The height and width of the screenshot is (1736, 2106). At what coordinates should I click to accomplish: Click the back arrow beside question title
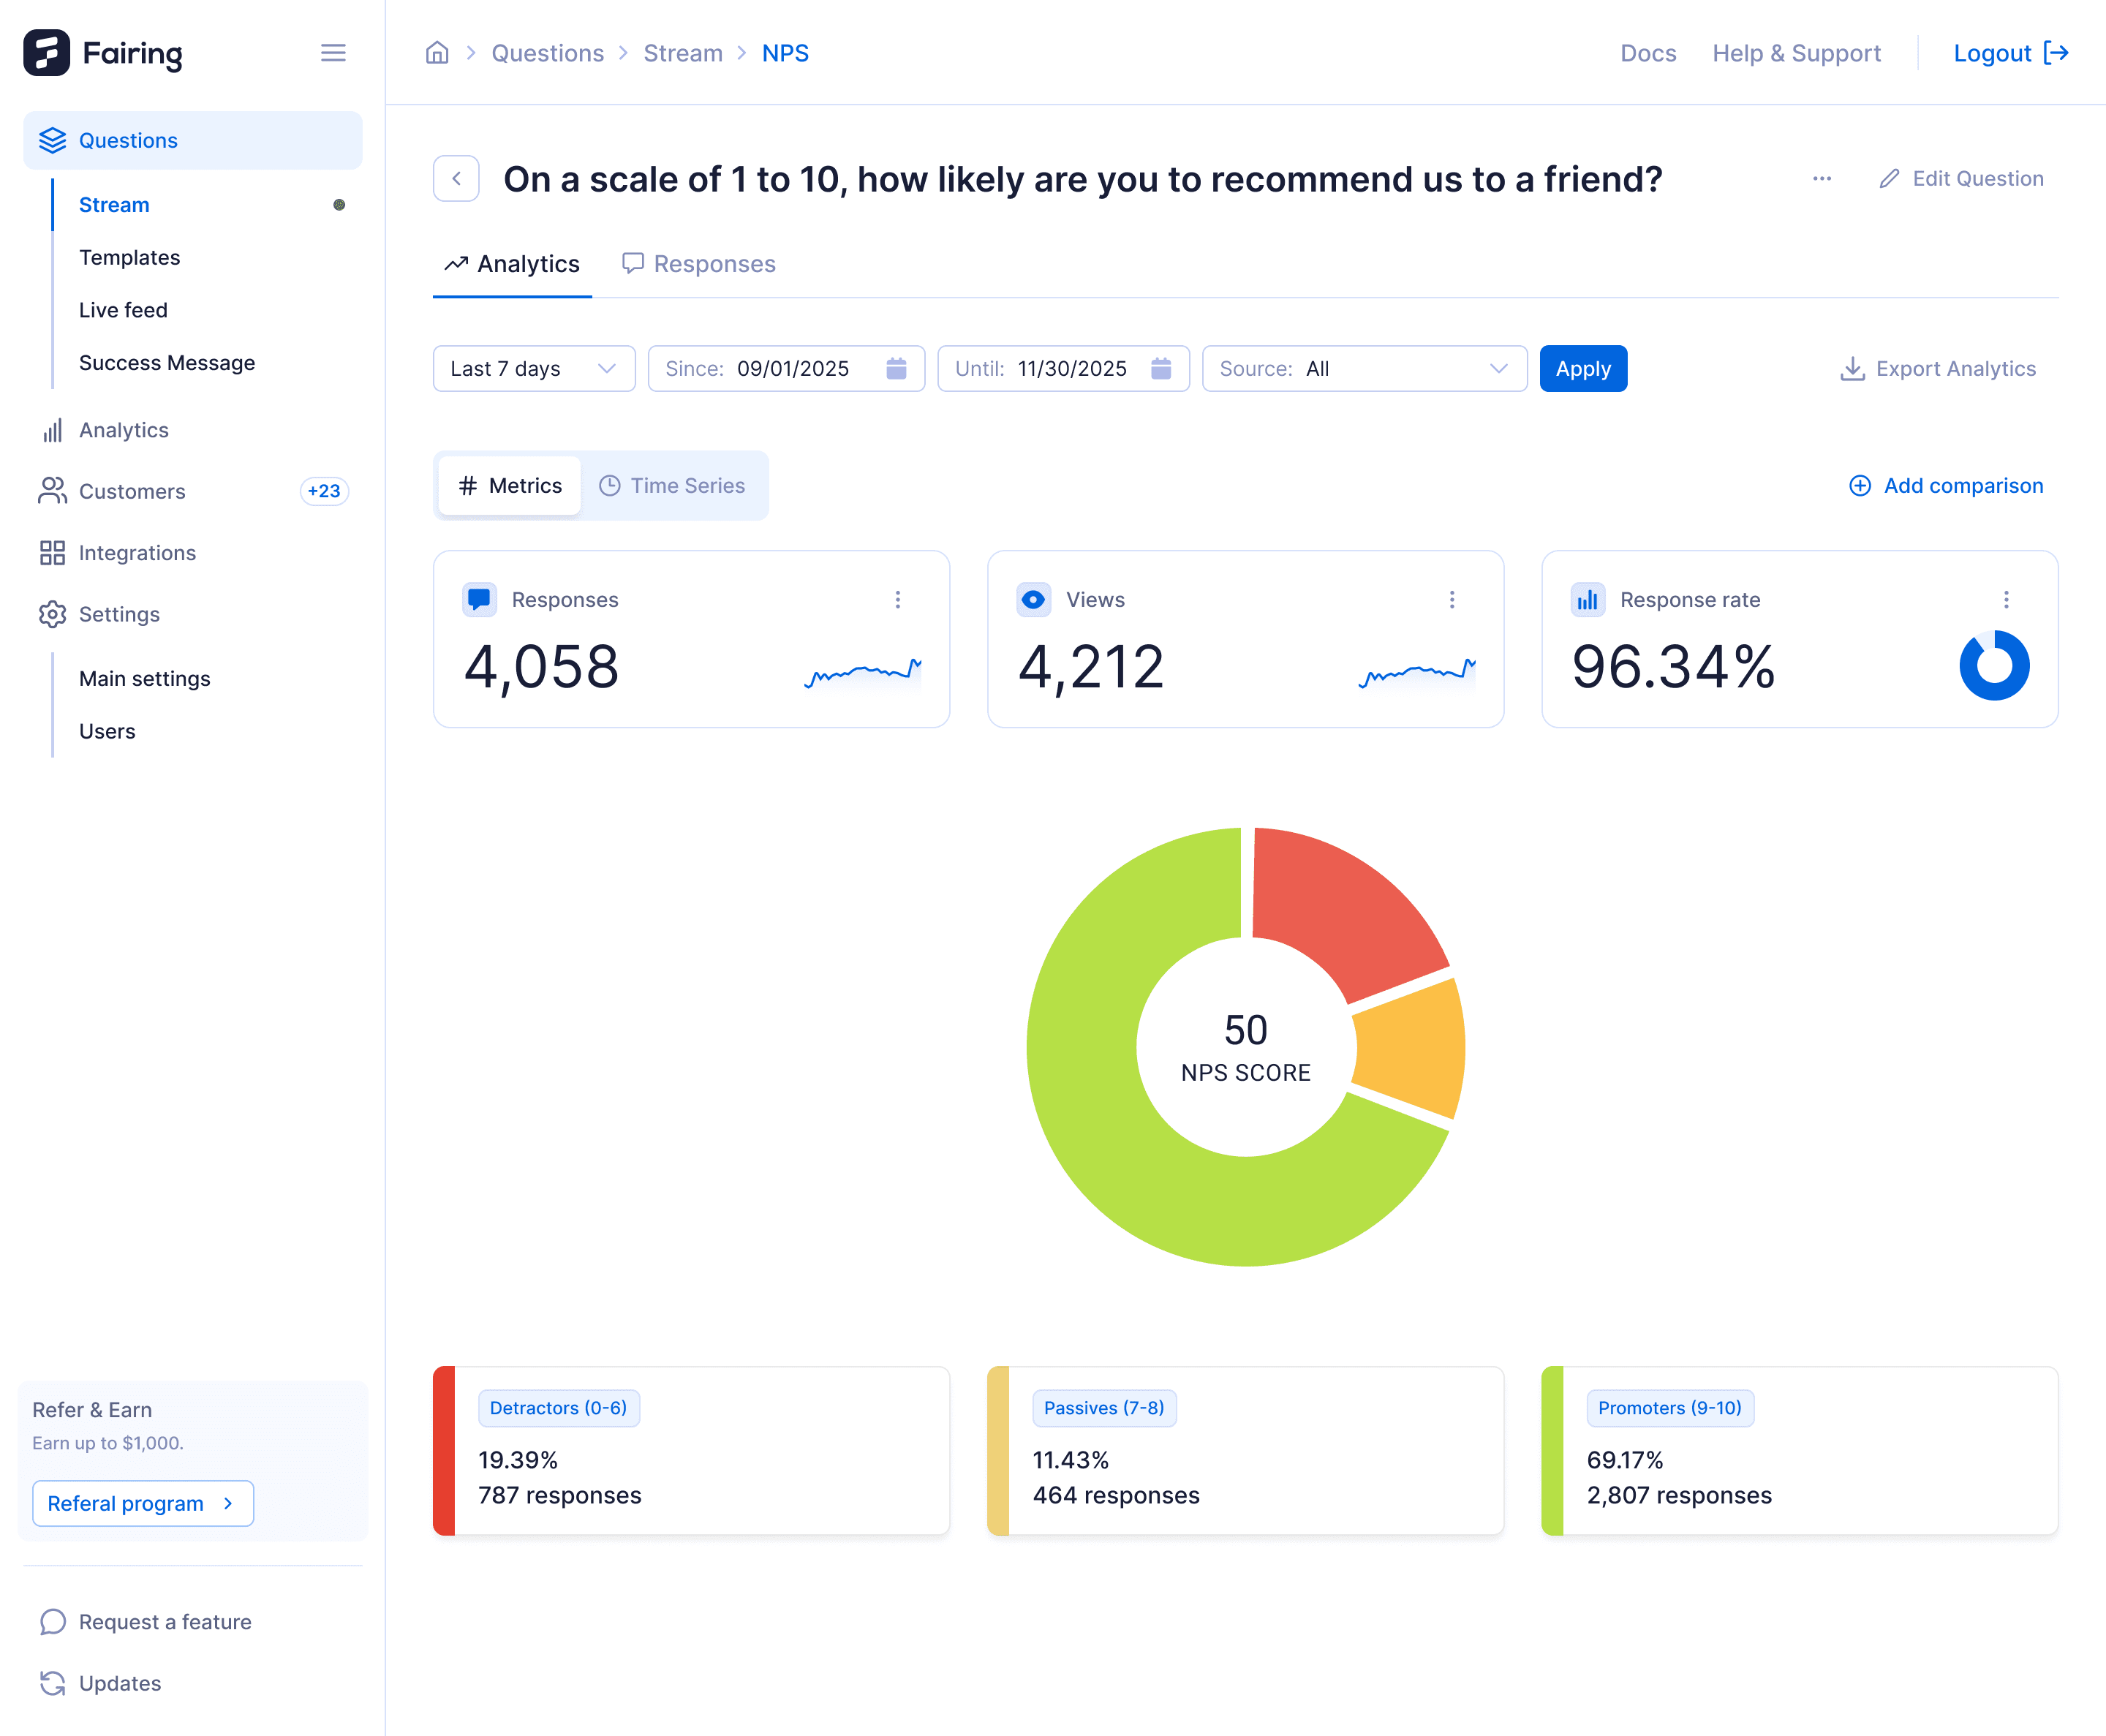[456, 179]
